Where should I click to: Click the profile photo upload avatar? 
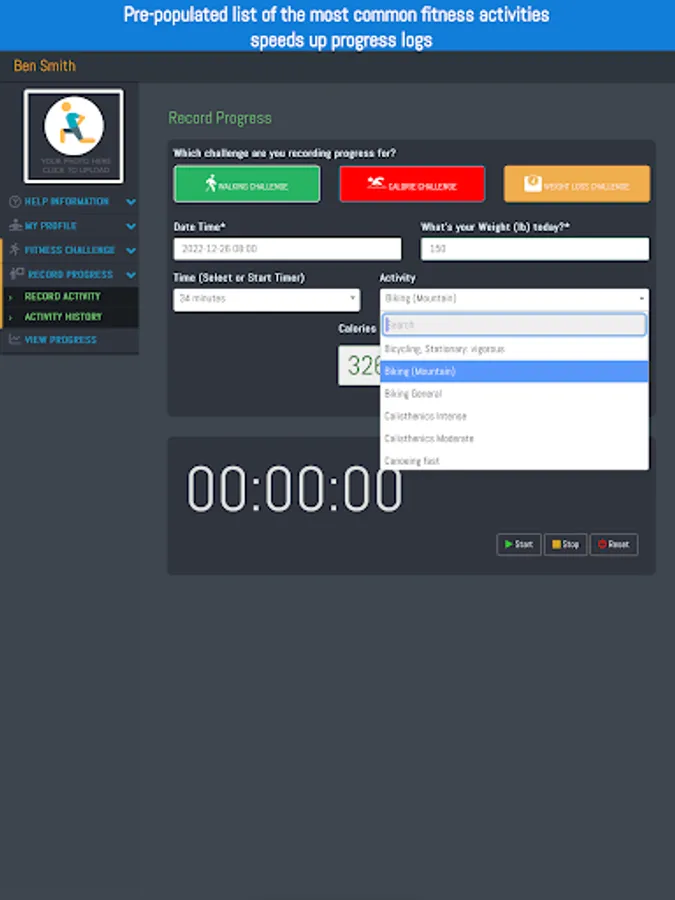click(73, 136)
